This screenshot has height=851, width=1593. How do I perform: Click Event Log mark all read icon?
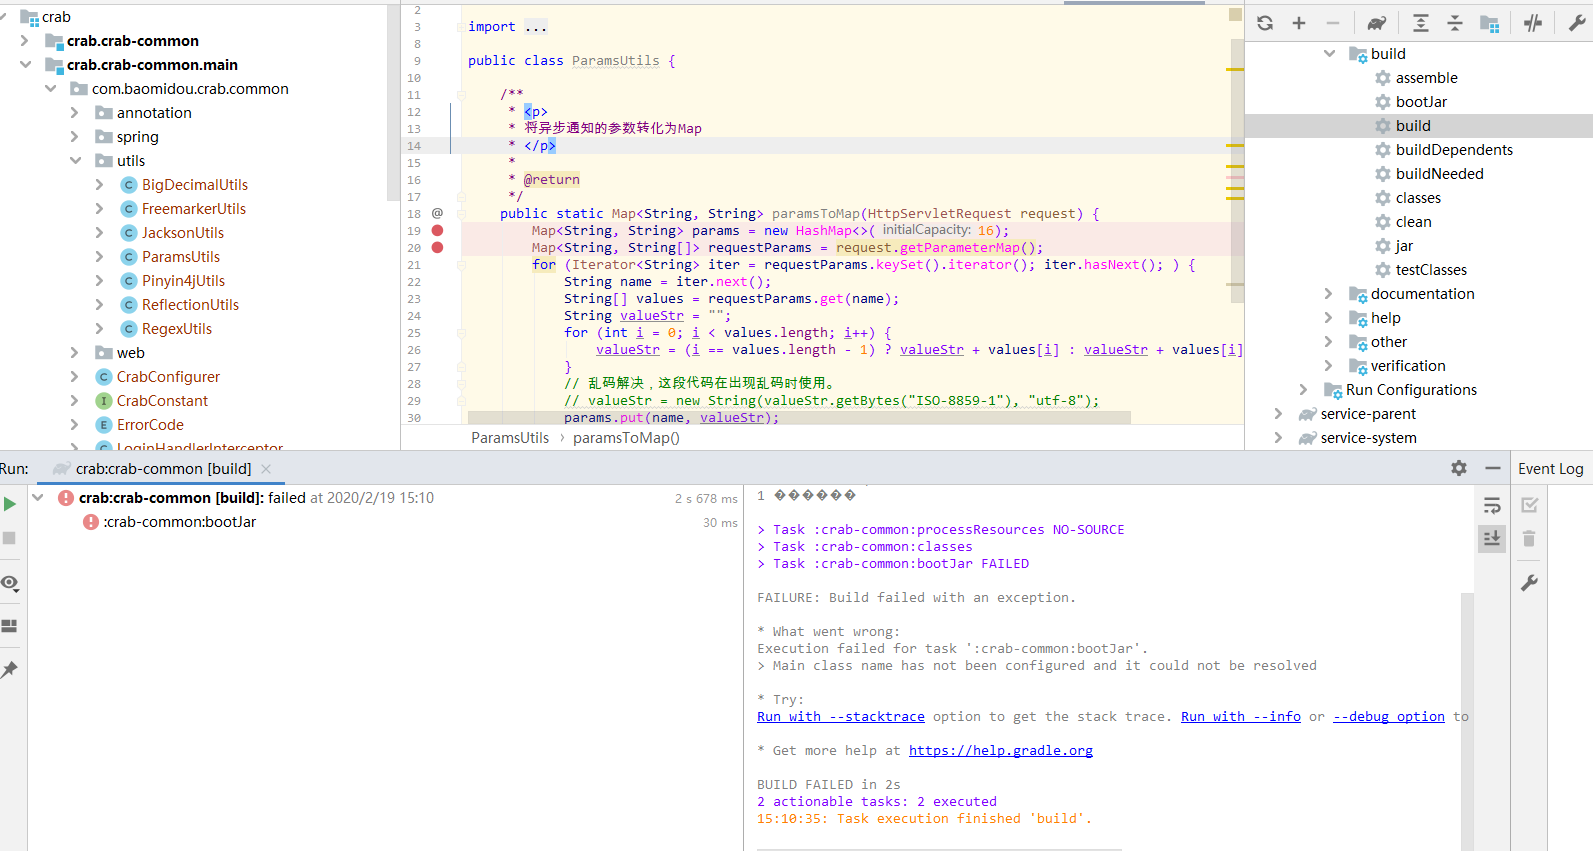tap(1529, 505)
